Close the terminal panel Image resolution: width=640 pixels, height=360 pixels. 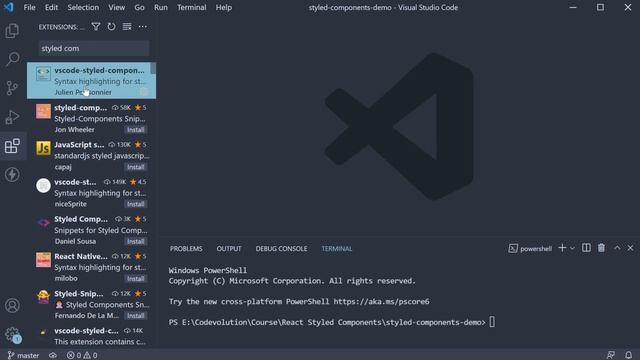click(x=630, y=248)
